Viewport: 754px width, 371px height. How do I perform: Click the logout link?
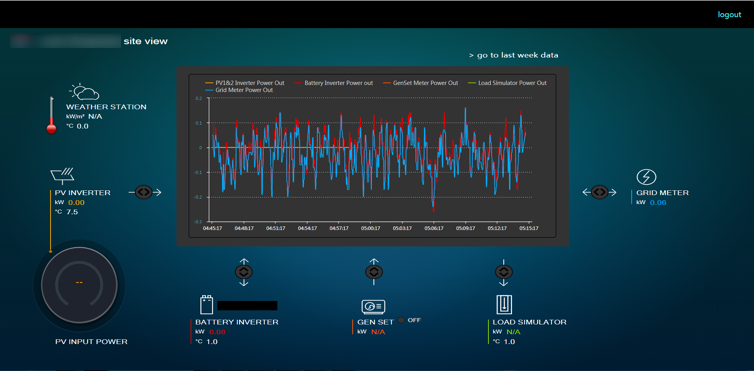[x=729, y=14]
